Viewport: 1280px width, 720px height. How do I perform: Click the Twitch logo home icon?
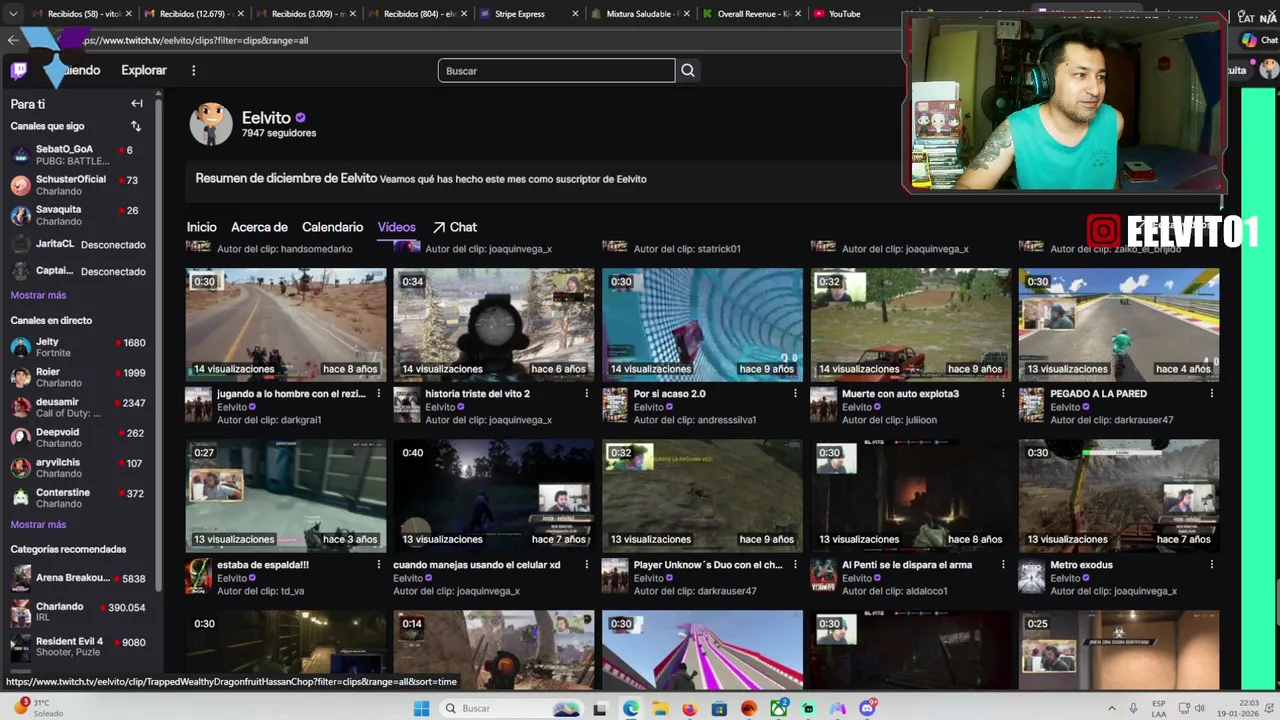point(19,70)
